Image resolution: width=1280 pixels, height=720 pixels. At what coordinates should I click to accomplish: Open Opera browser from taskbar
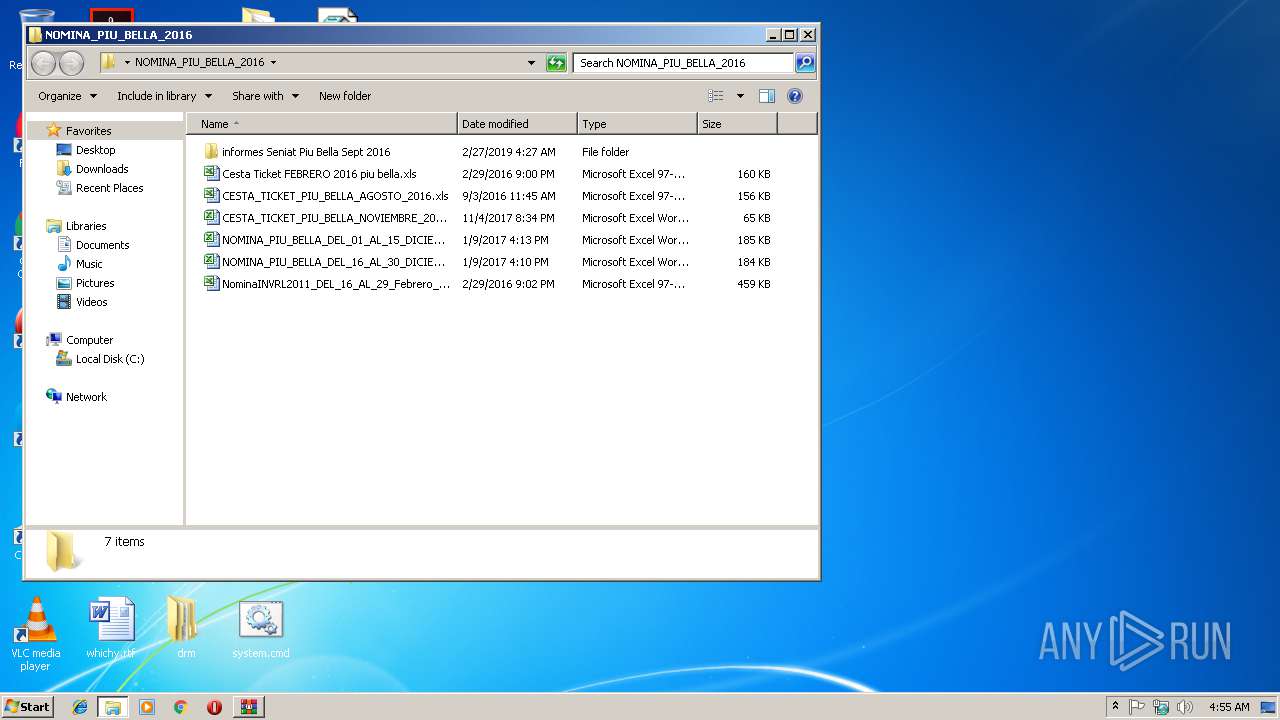click(x=214, y=707)
